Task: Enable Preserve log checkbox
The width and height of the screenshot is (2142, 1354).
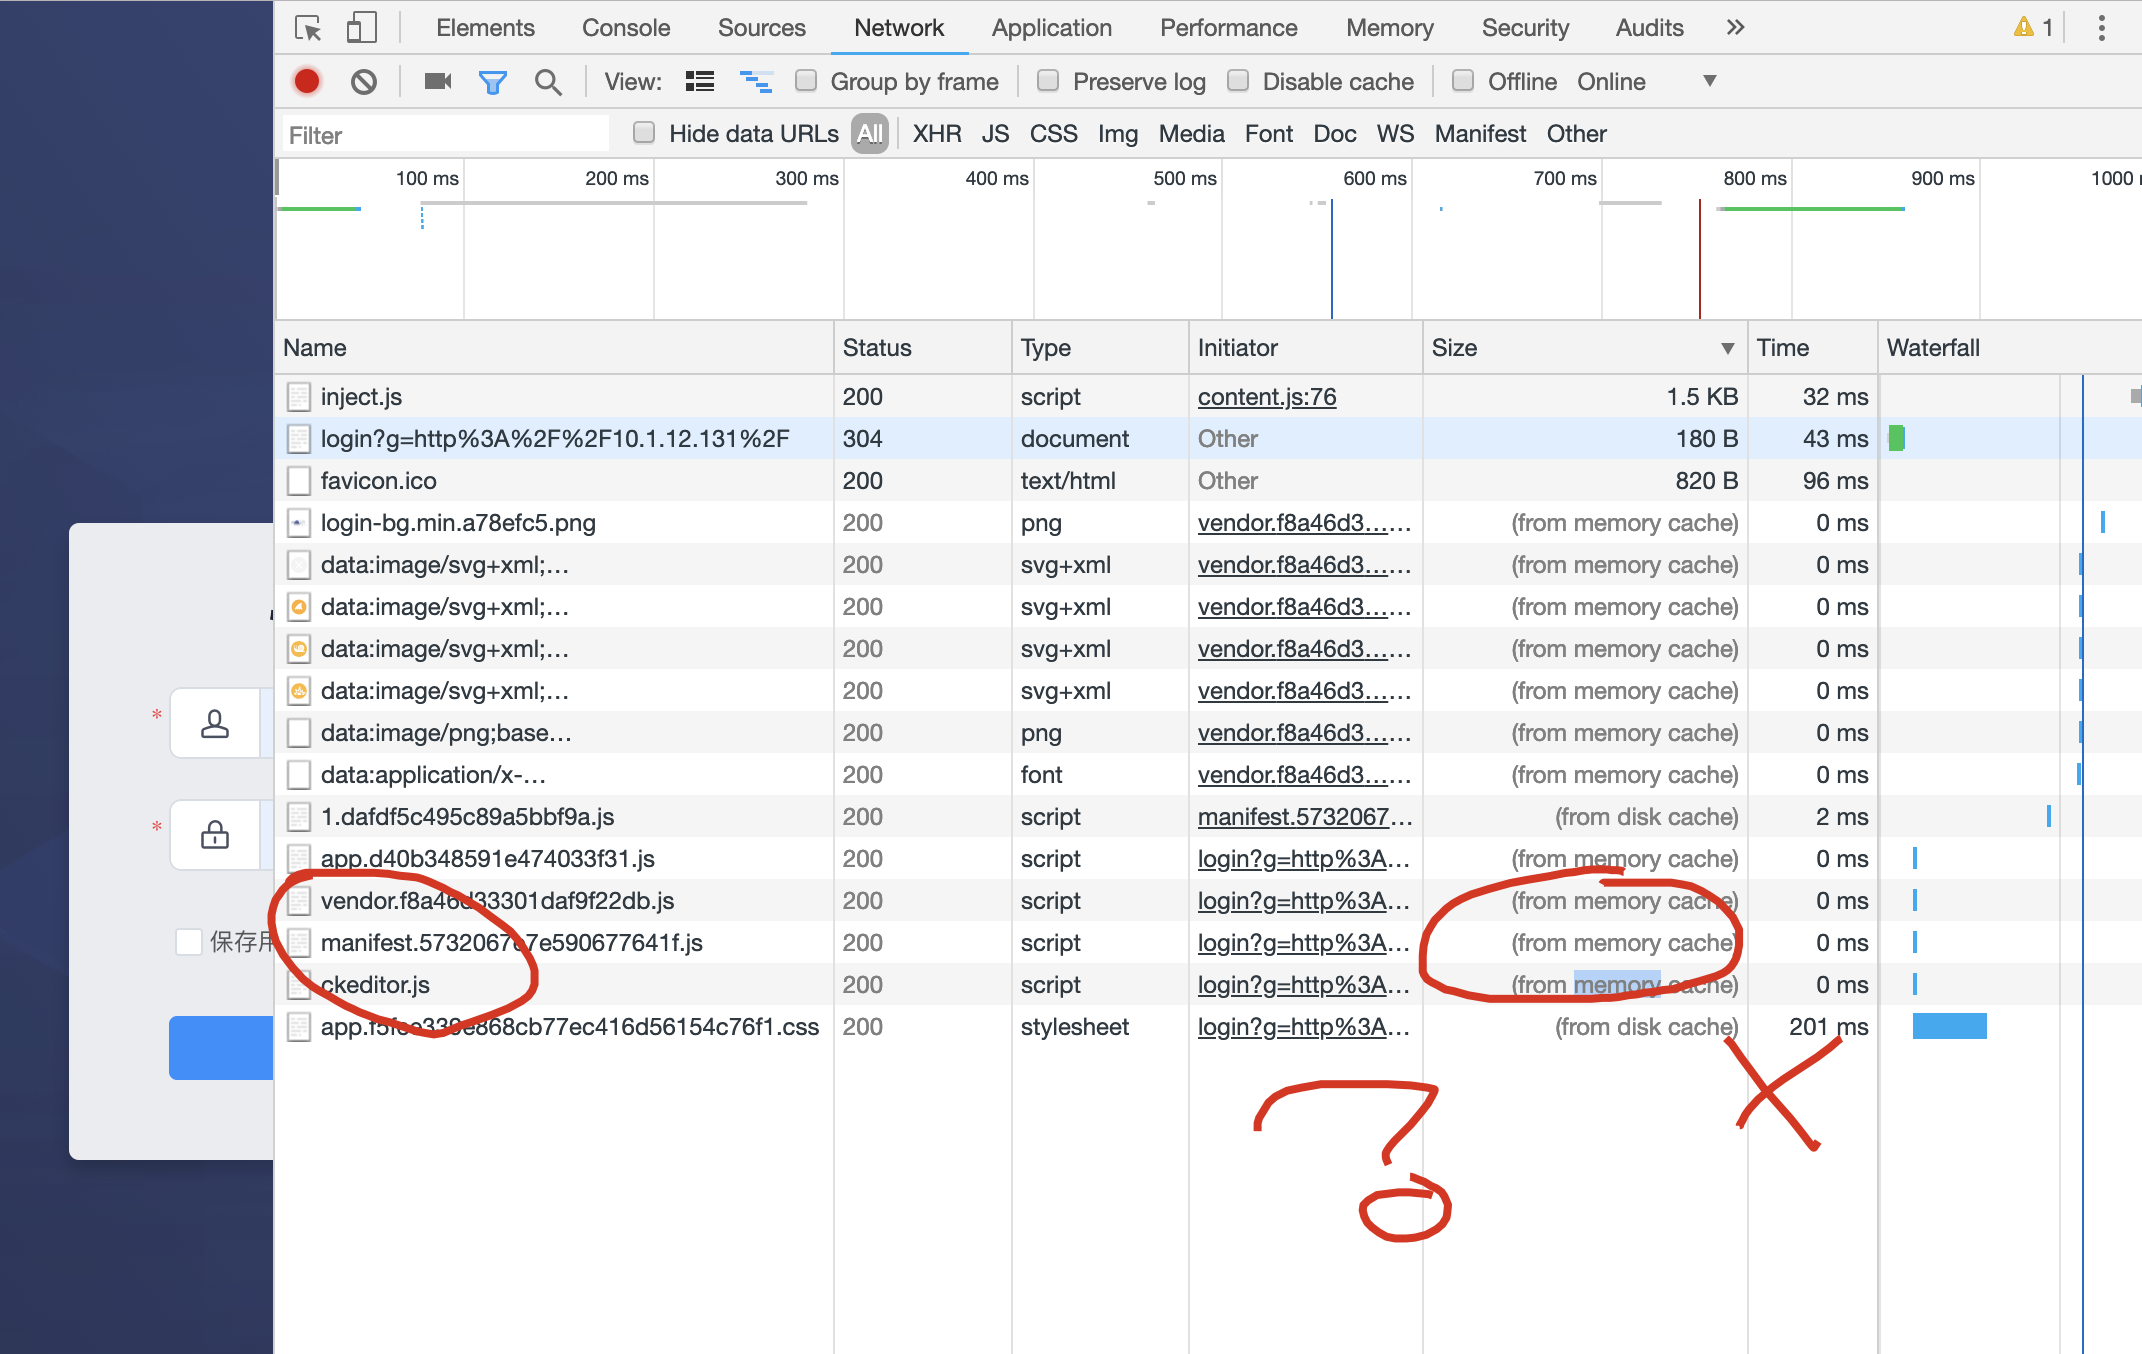Action: coord(1048,80)
